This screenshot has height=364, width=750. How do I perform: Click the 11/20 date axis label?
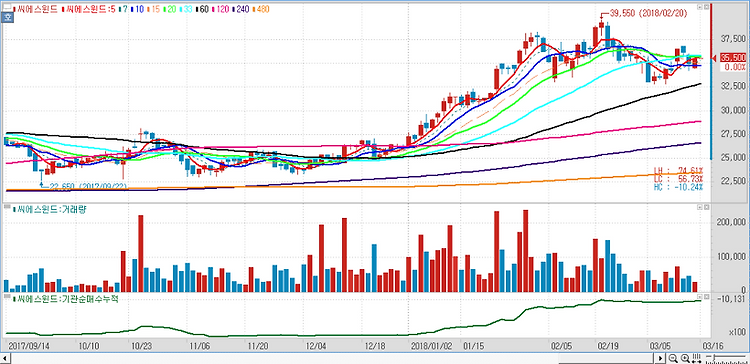pyautogui.click(x=257, y=345)
